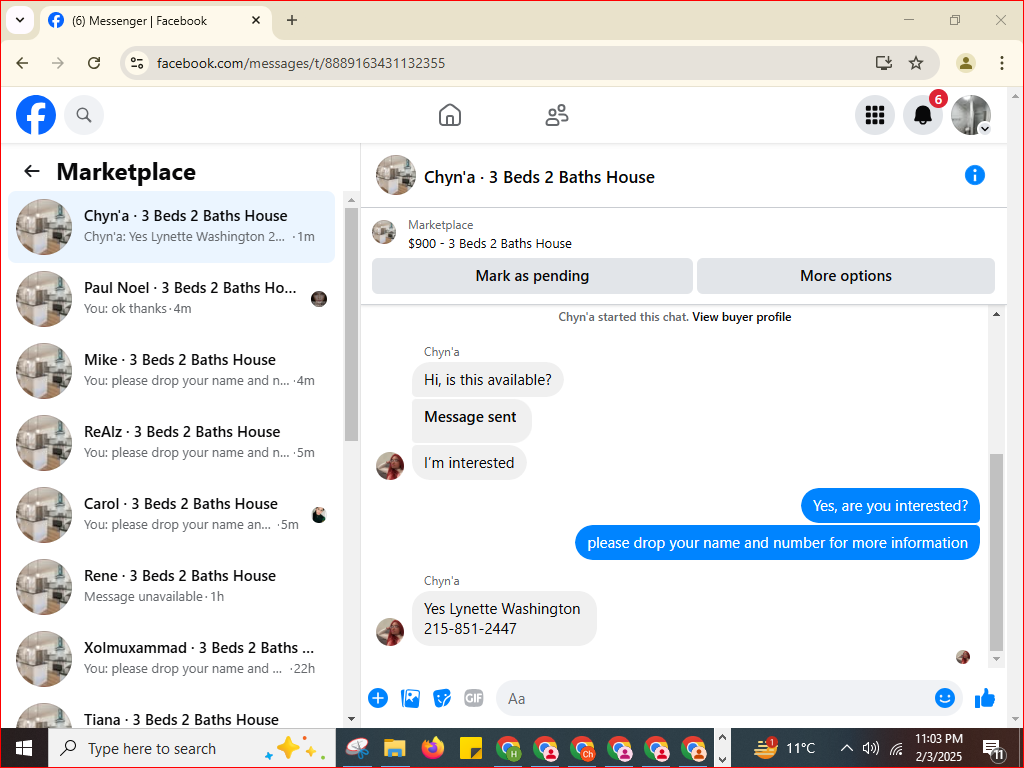Screen dimensions: 1024x768
Task: Open site information icon in address bar
Action: [137, 63]
